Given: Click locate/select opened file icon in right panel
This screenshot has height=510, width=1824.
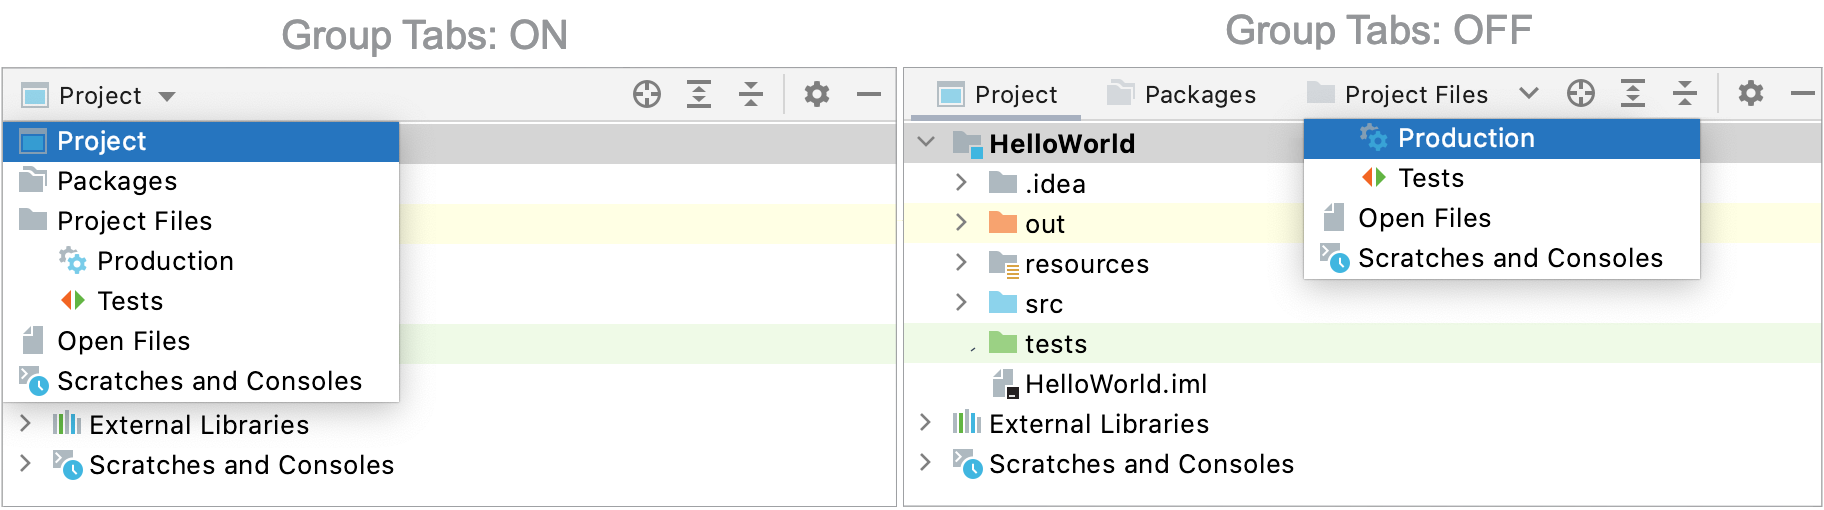Looking at the screenshot, I should (x=1581, y=94).
